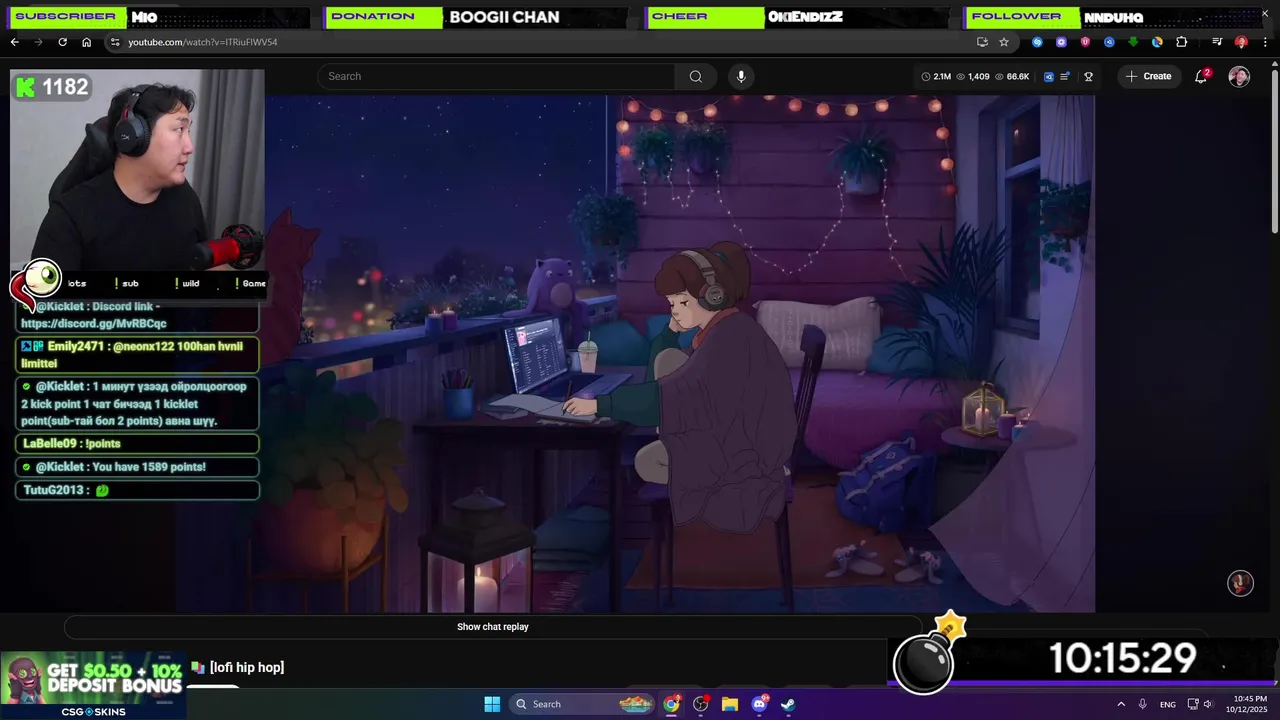Click the [lofi hip hop] video title

coord(247,667)
